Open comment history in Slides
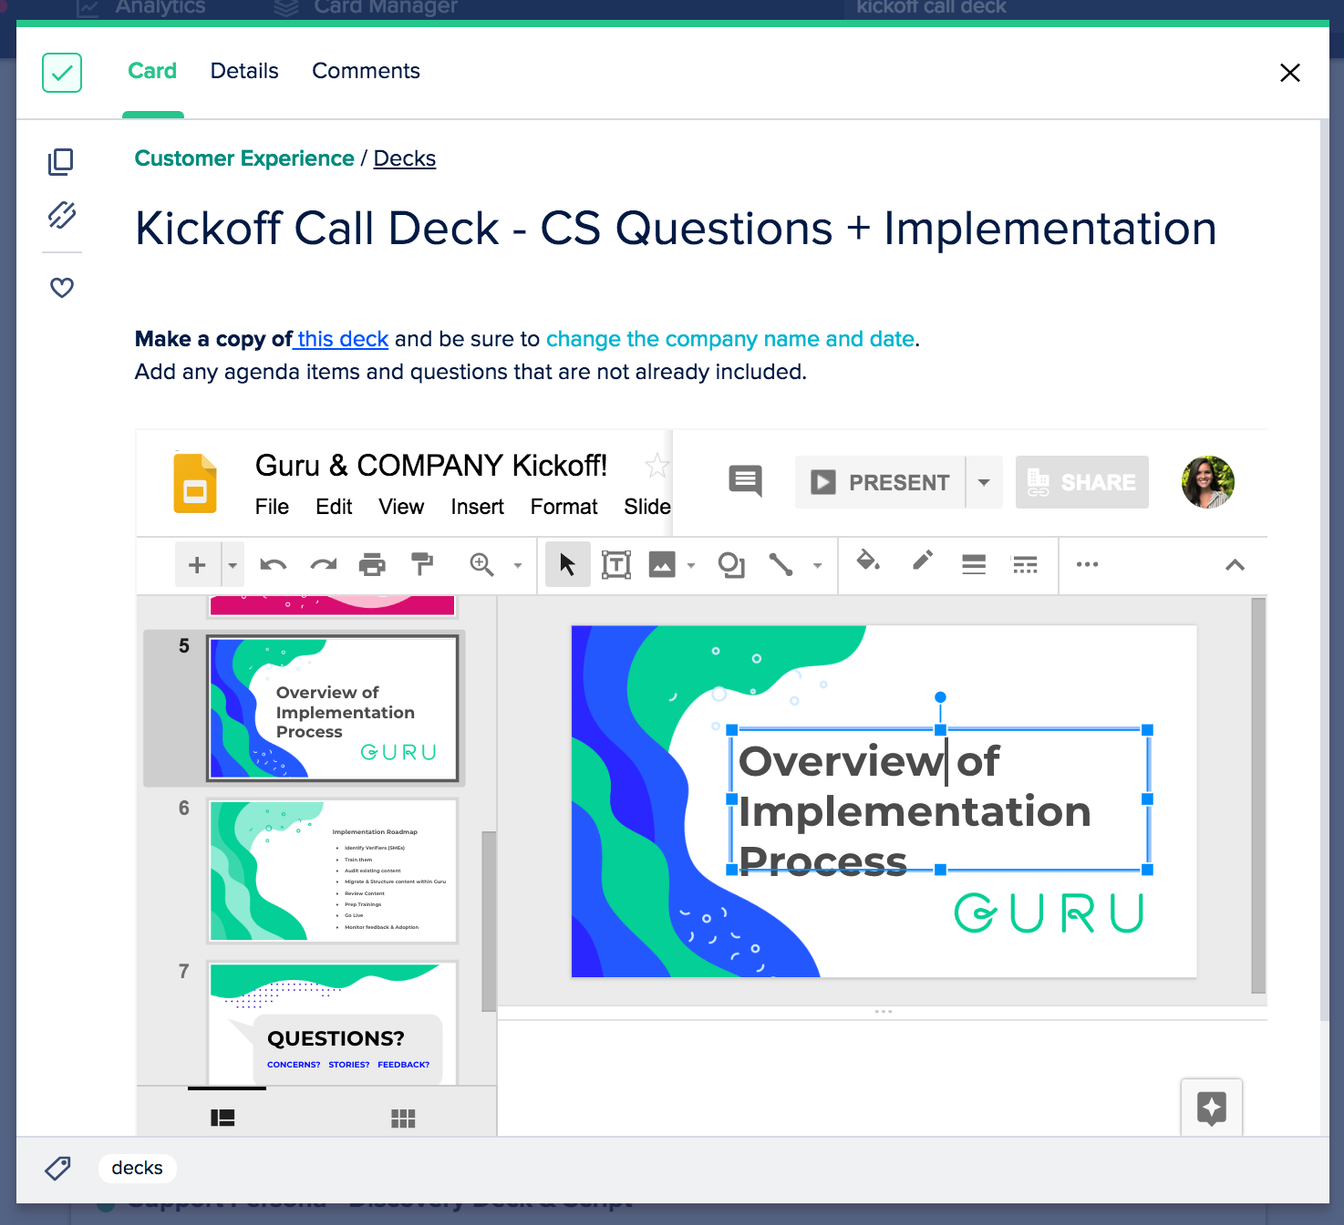The height and width of the screenshot is (1225, 1344). (744, 481)
